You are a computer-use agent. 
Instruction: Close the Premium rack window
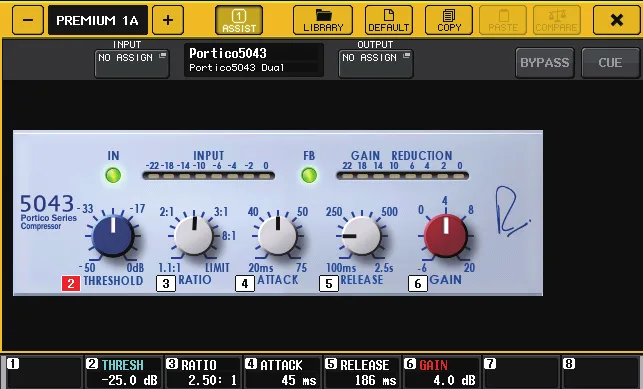pyautogui.click(x=616, y=20)
